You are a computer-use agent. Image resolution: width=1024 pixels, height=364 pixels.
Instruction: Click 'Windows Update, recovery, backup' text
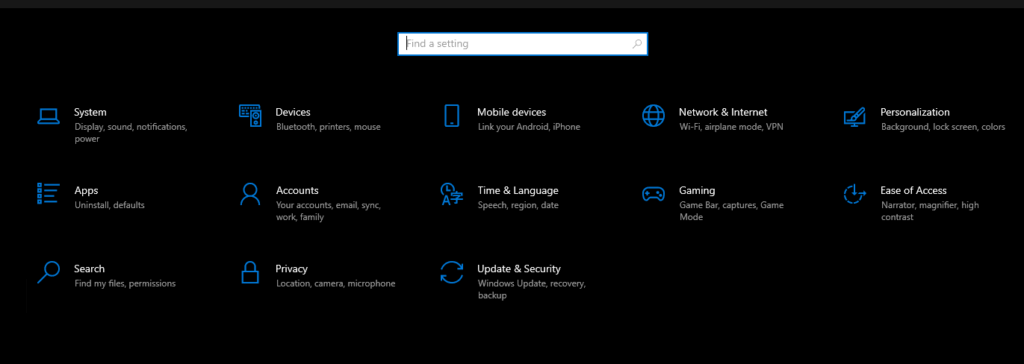tap(532, 290)
